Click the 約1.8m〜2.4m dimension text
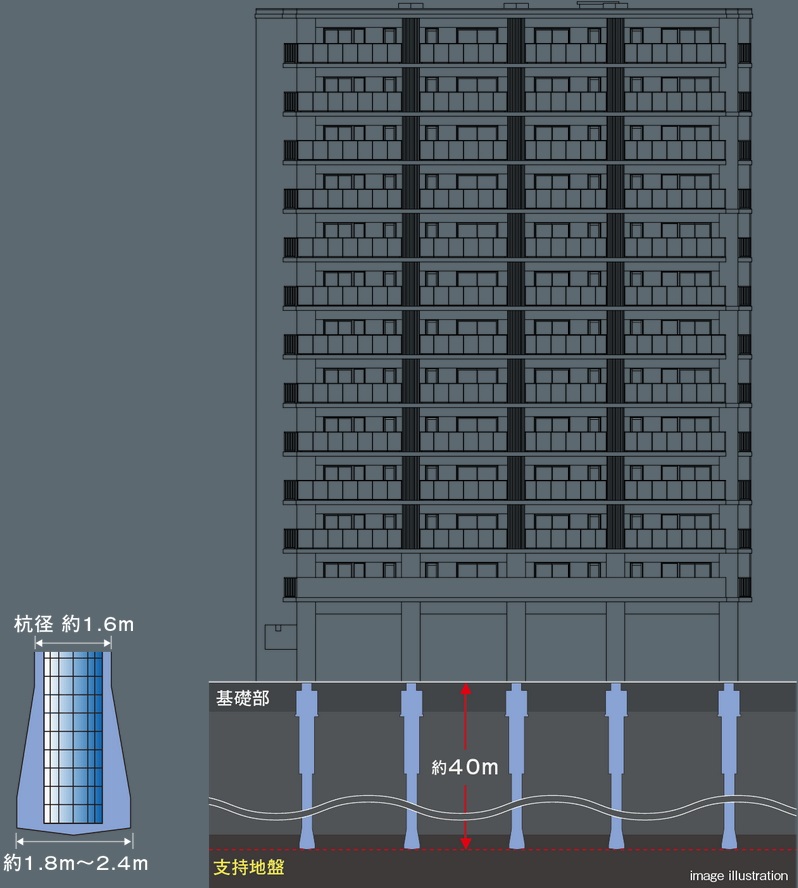 pos(76,863)
